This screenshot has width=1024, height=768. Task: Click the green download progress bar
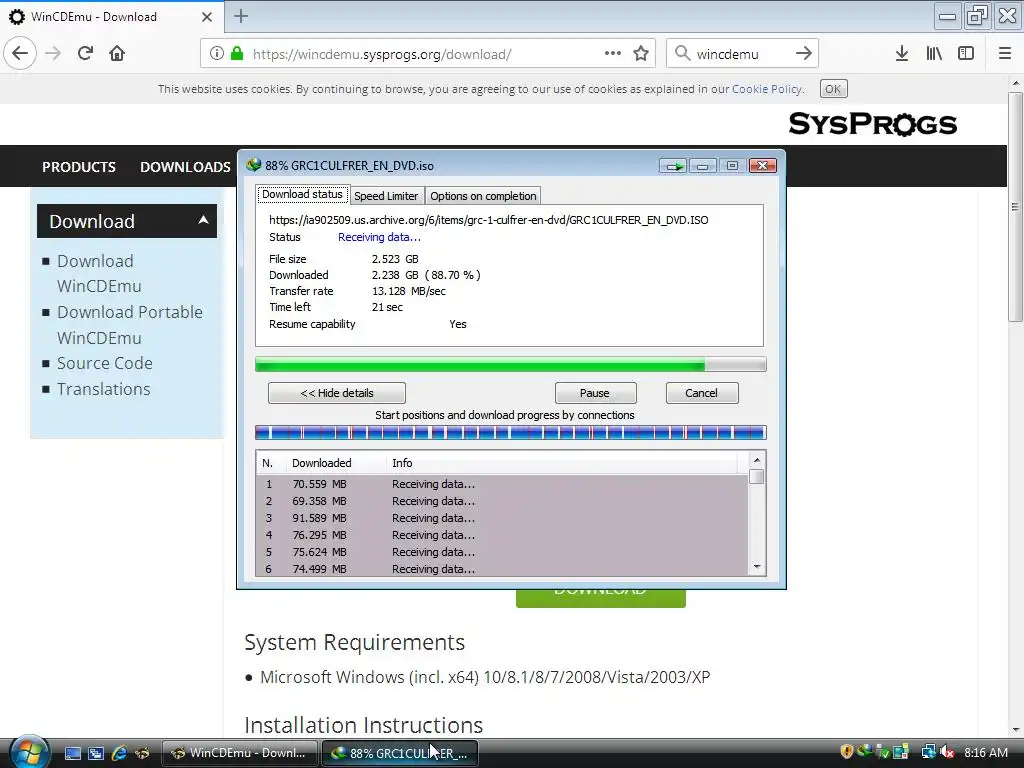click(x=511, y=364)
